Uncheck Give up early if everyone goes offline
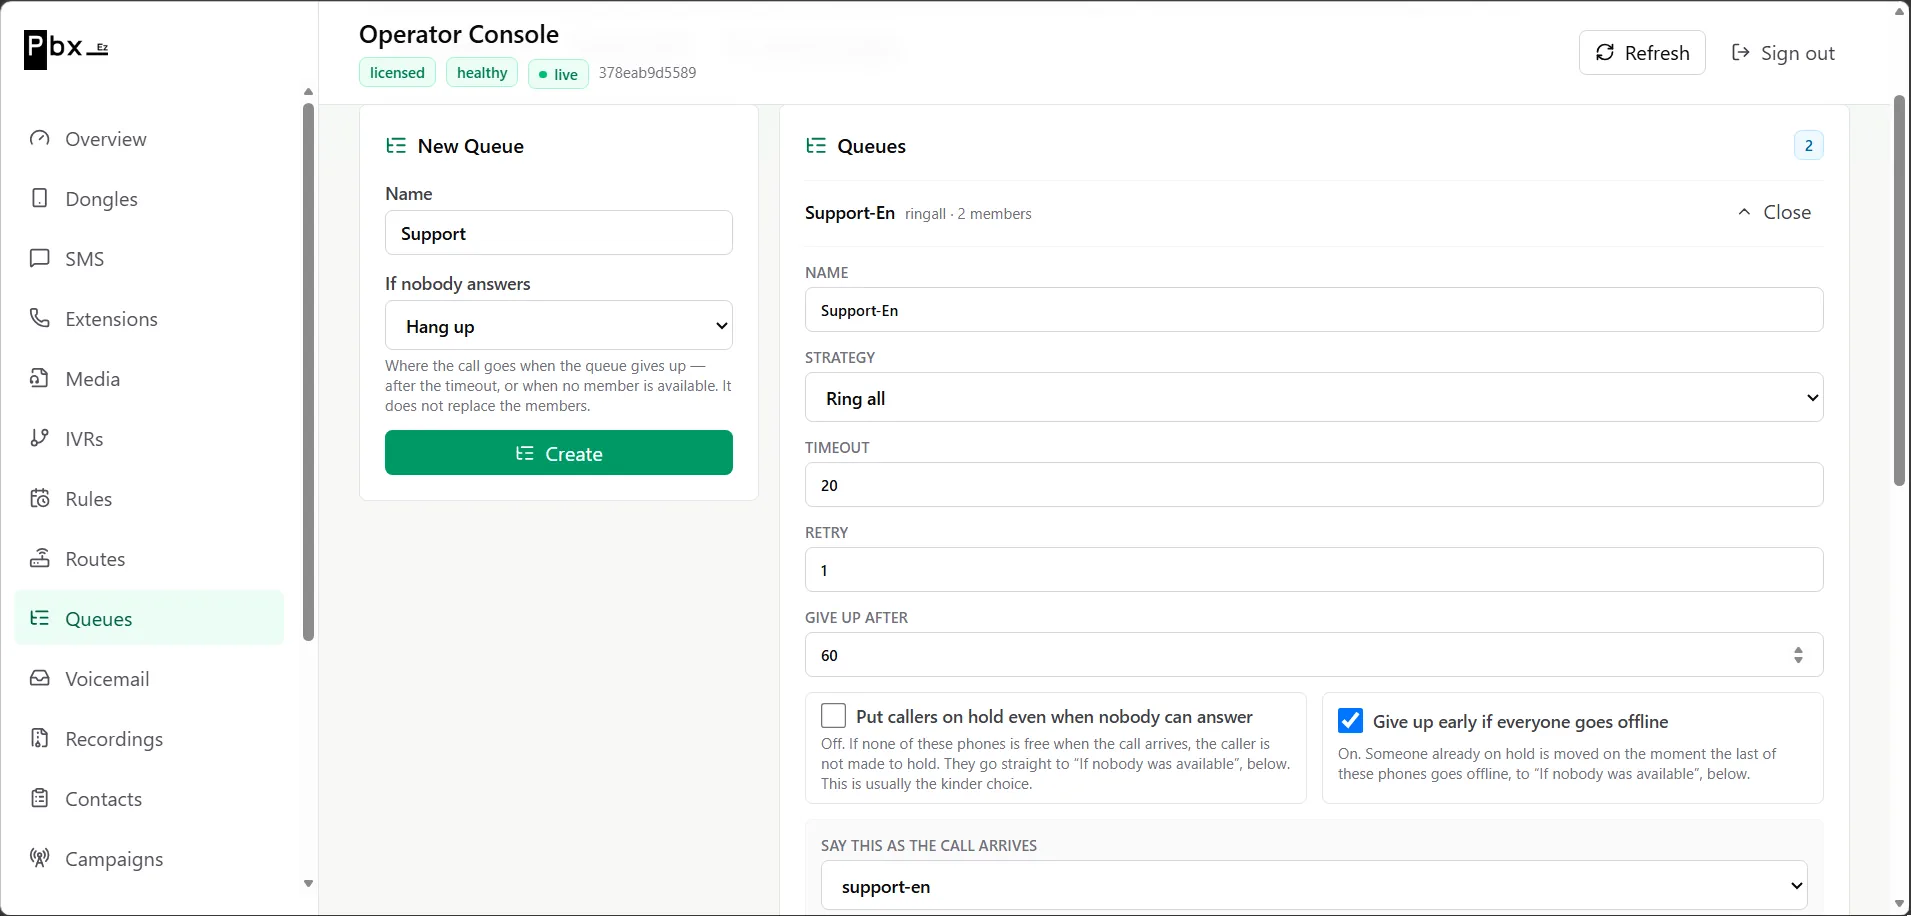Image resolution: width=1911 pixels, height=916 pixels. tap(1350, 721)
